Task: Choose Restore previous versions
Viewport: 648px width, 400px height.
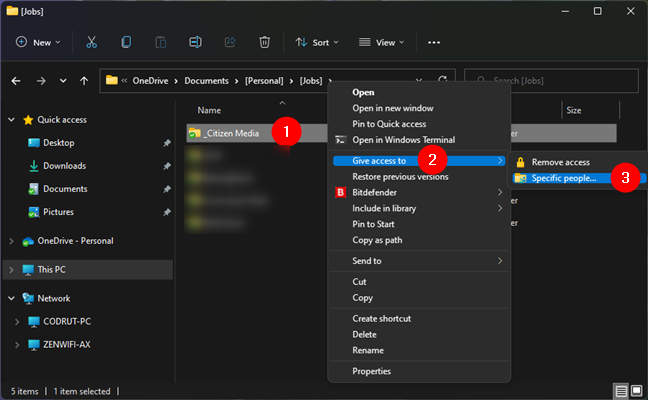Action: 419,177
